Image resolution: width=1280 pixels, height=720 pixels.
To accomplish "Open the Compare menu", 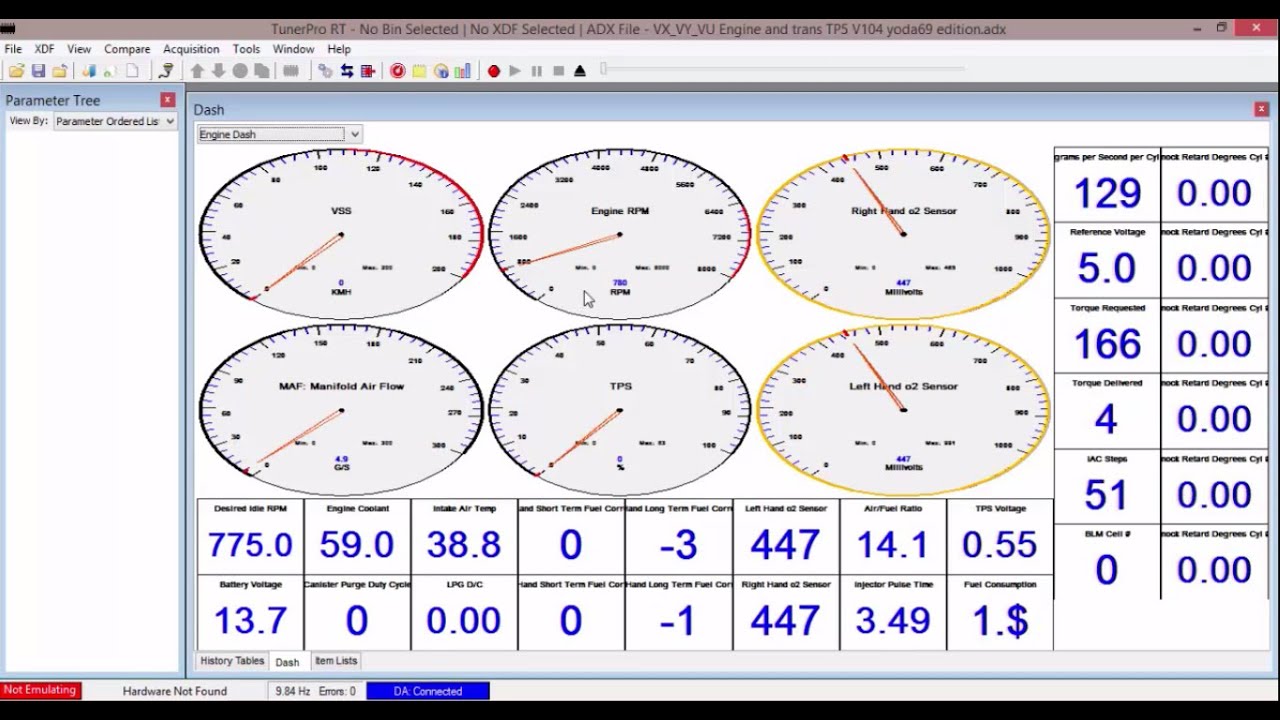I will click(x=127, y=49).
